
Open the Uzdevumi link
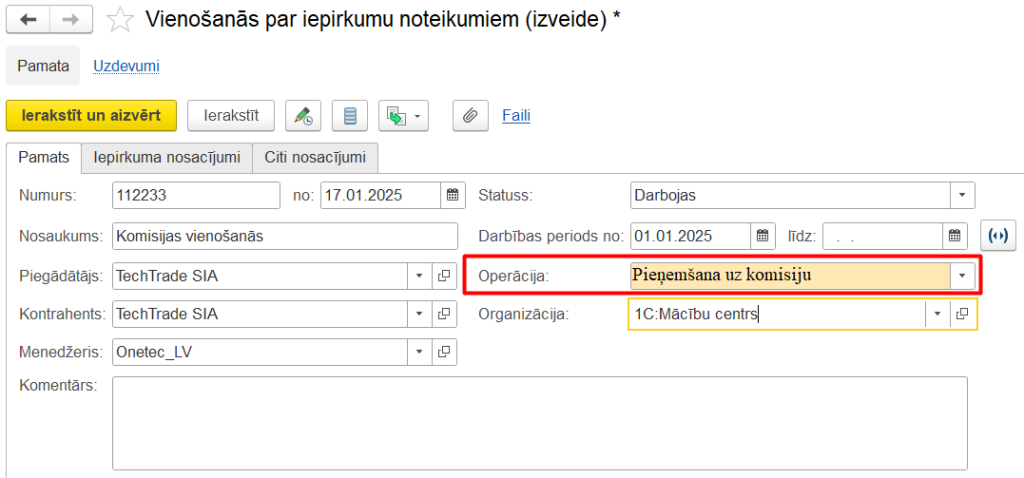[126, 66]
